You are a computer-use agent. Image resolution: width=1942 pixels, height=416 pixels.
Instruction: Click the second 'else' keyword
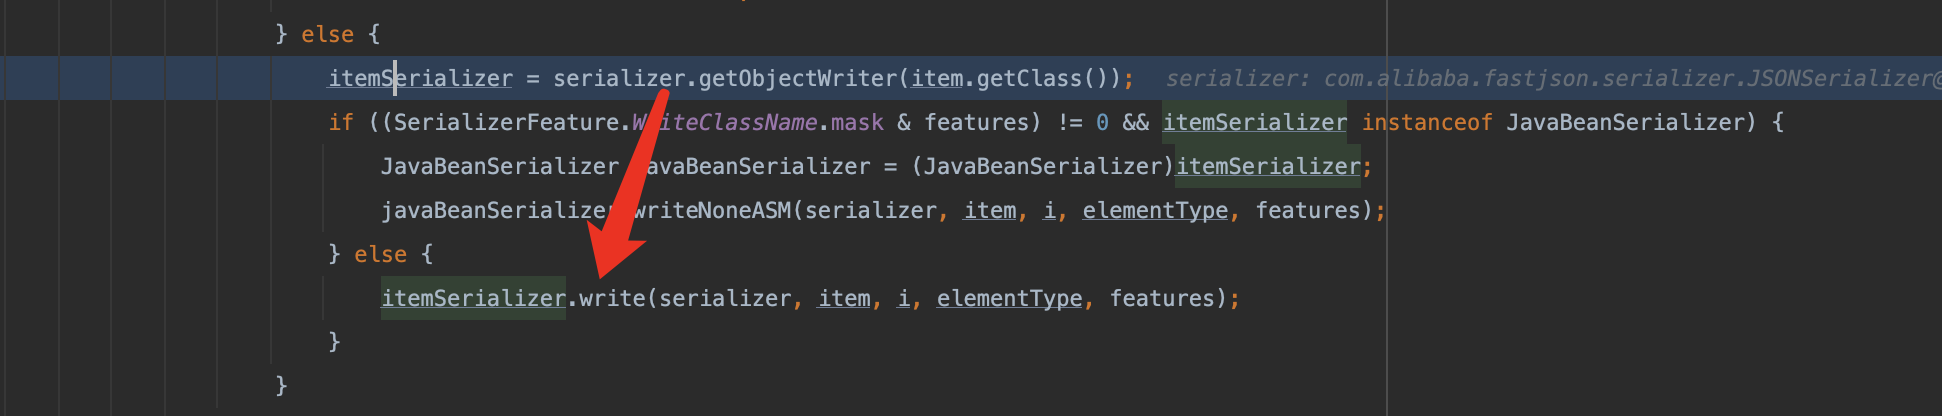380,254
